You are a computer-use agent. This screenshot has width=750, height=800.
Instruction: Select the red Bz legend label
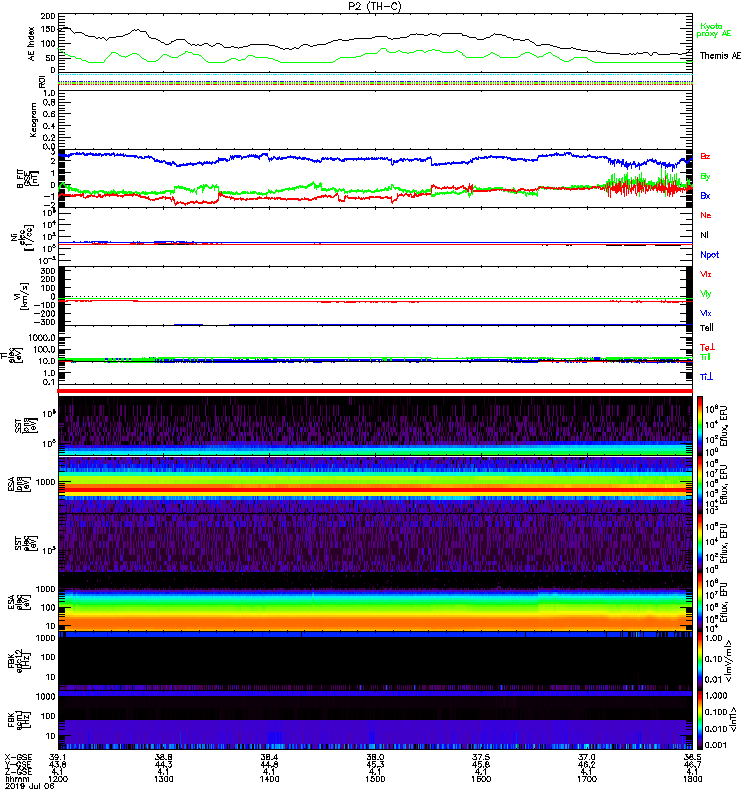[705, 156]
